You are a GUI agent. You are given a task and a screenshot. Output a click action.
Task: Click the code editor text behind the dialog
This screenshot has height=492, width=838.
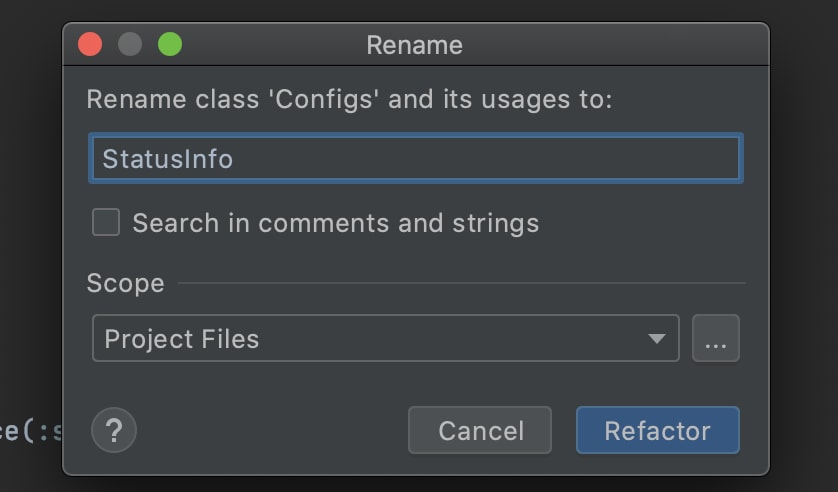pos(30,431)
